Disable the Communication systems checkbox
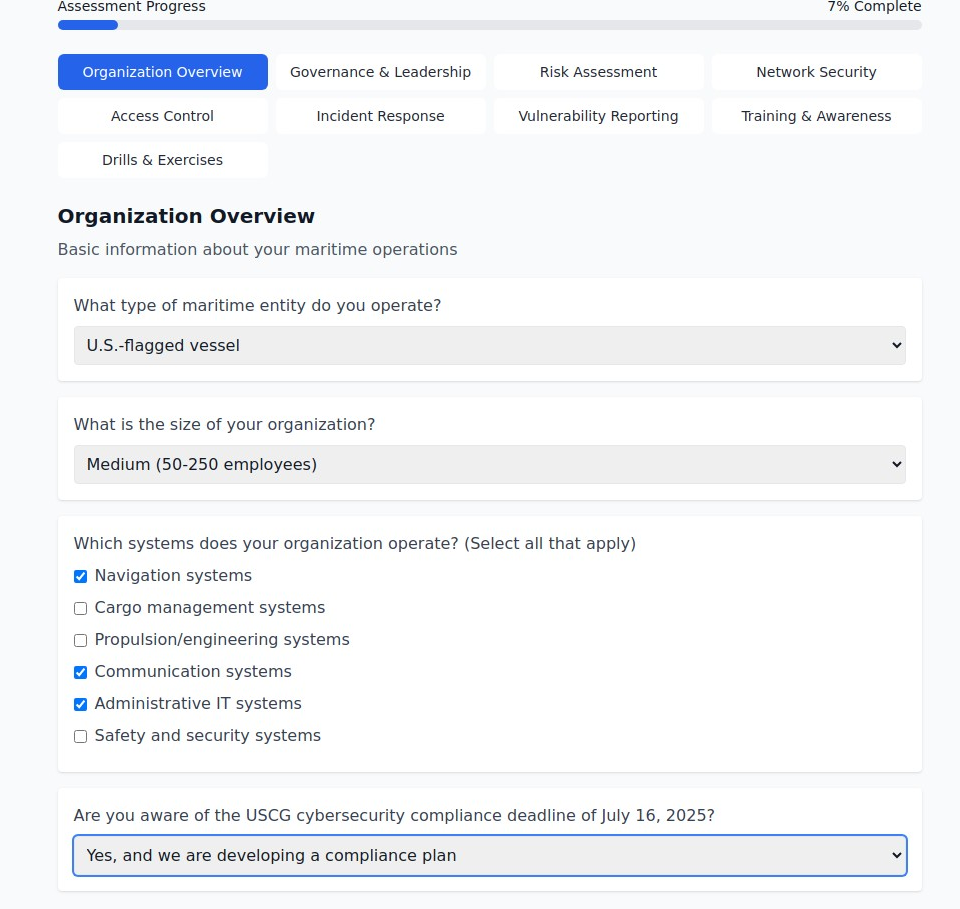 point(81,672)
